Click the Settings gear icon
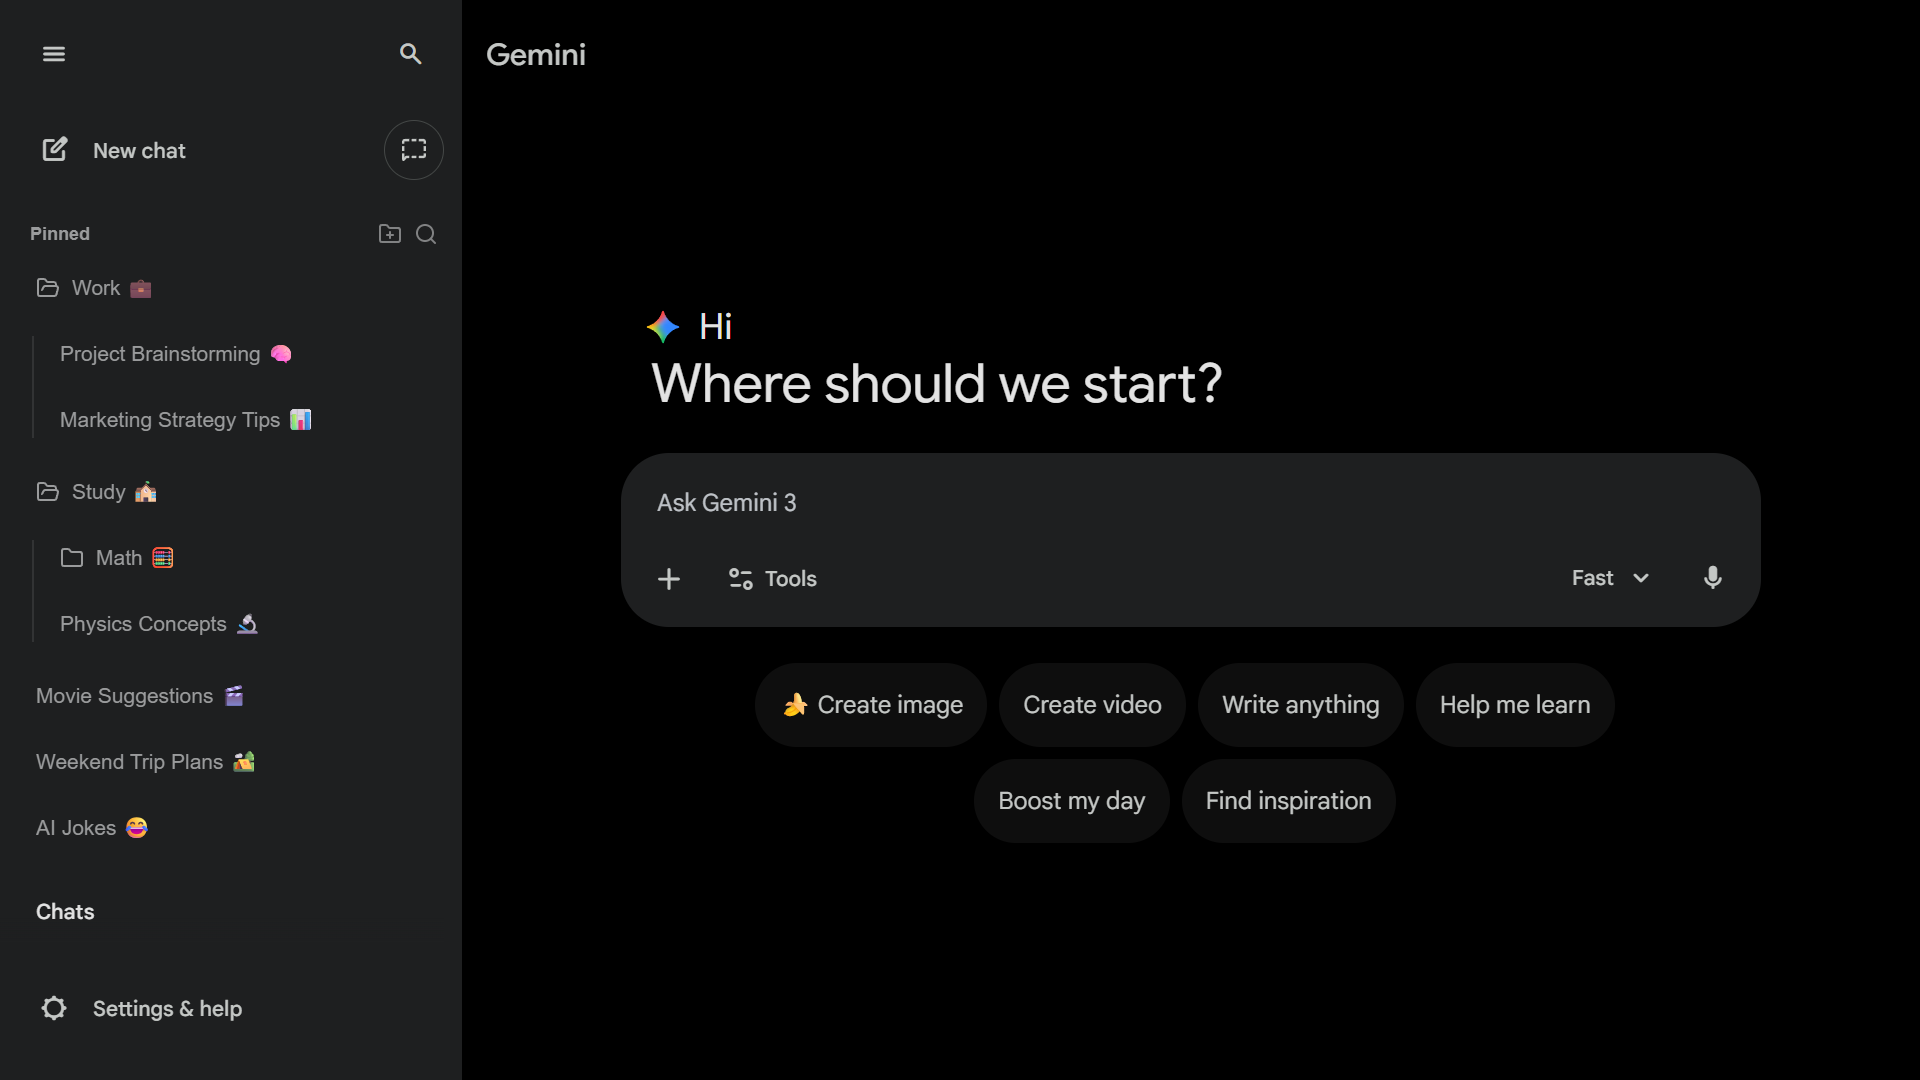The width and height of the screenshot is (1920, 1080). pyautogui.click(x=54, y=1008)
